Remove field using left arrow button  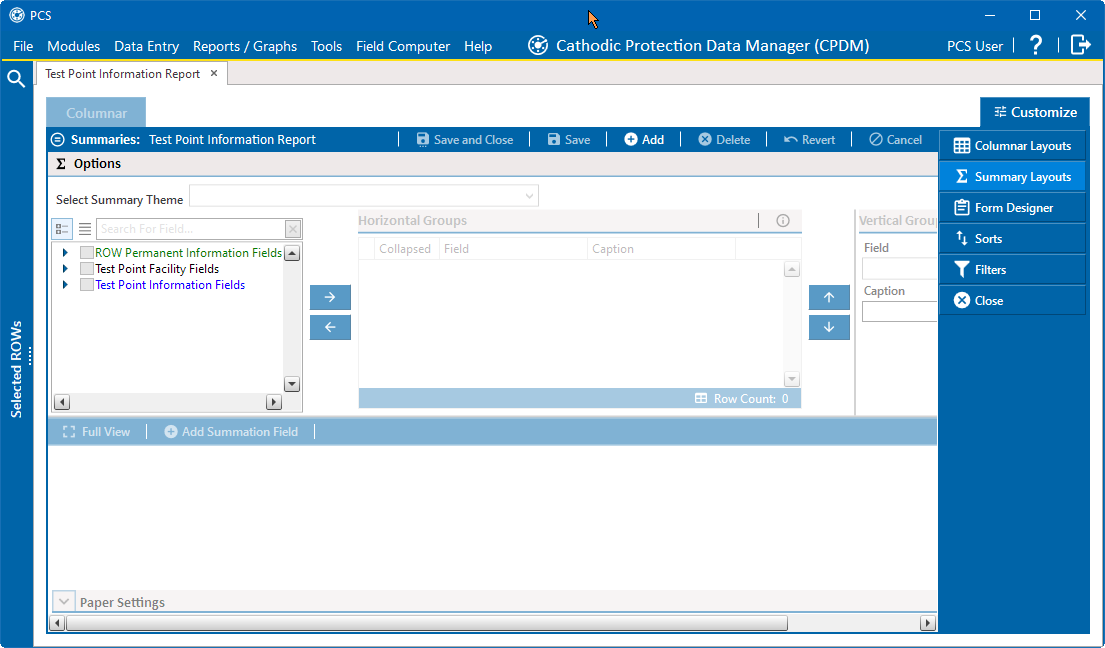point(330,327)
